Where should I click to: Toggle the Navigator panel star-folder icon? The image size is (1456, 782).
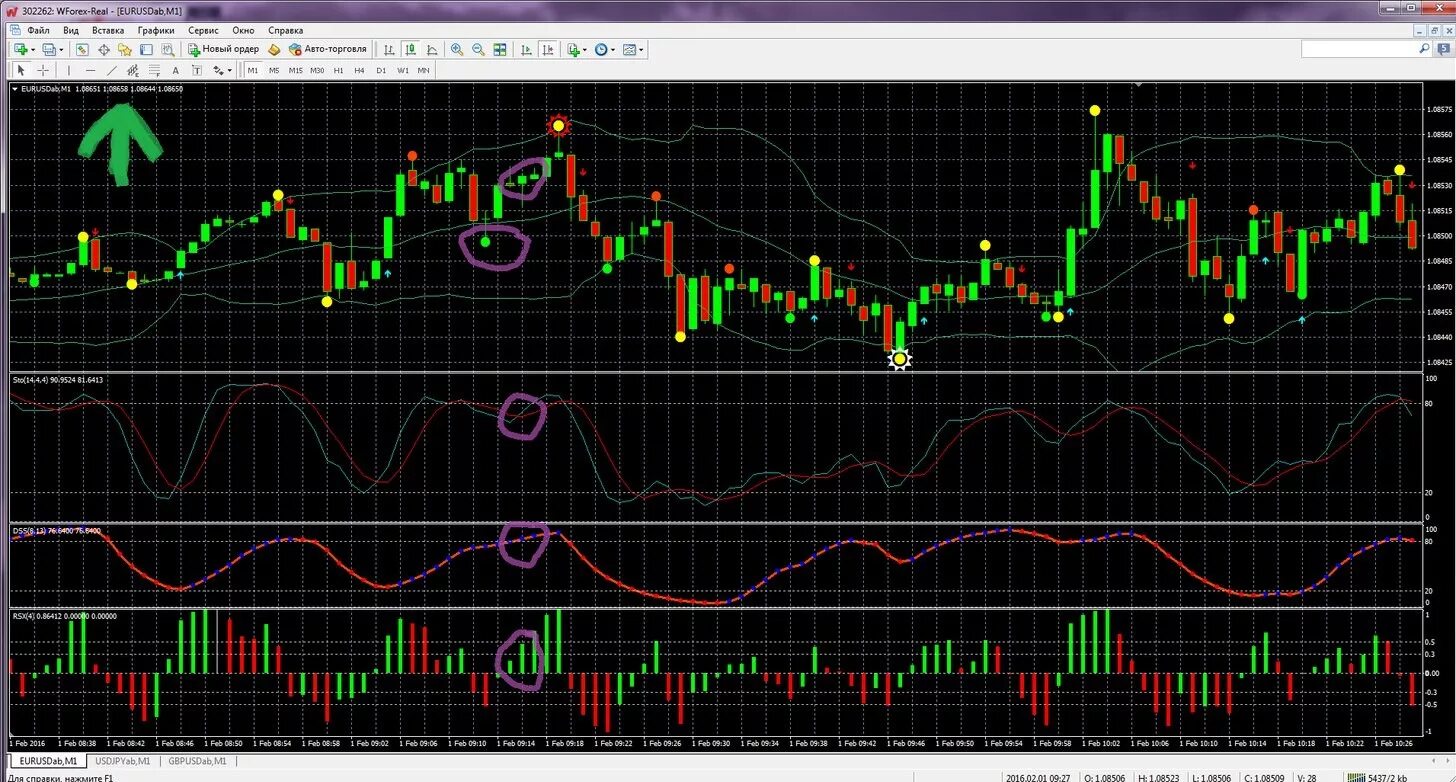click(125, 49)
